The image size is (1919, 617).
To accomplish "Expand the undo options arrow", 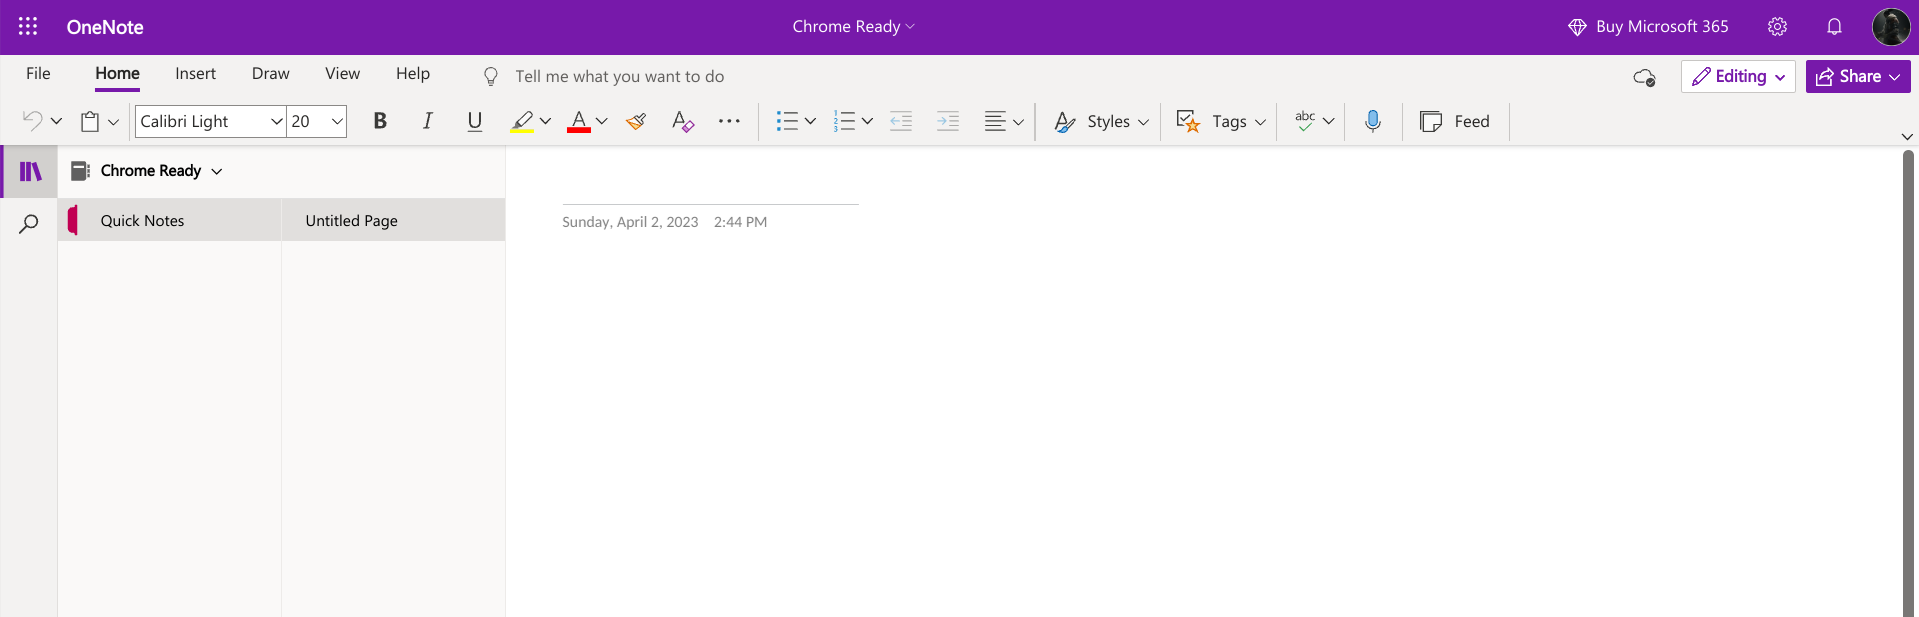I will 56,121.
